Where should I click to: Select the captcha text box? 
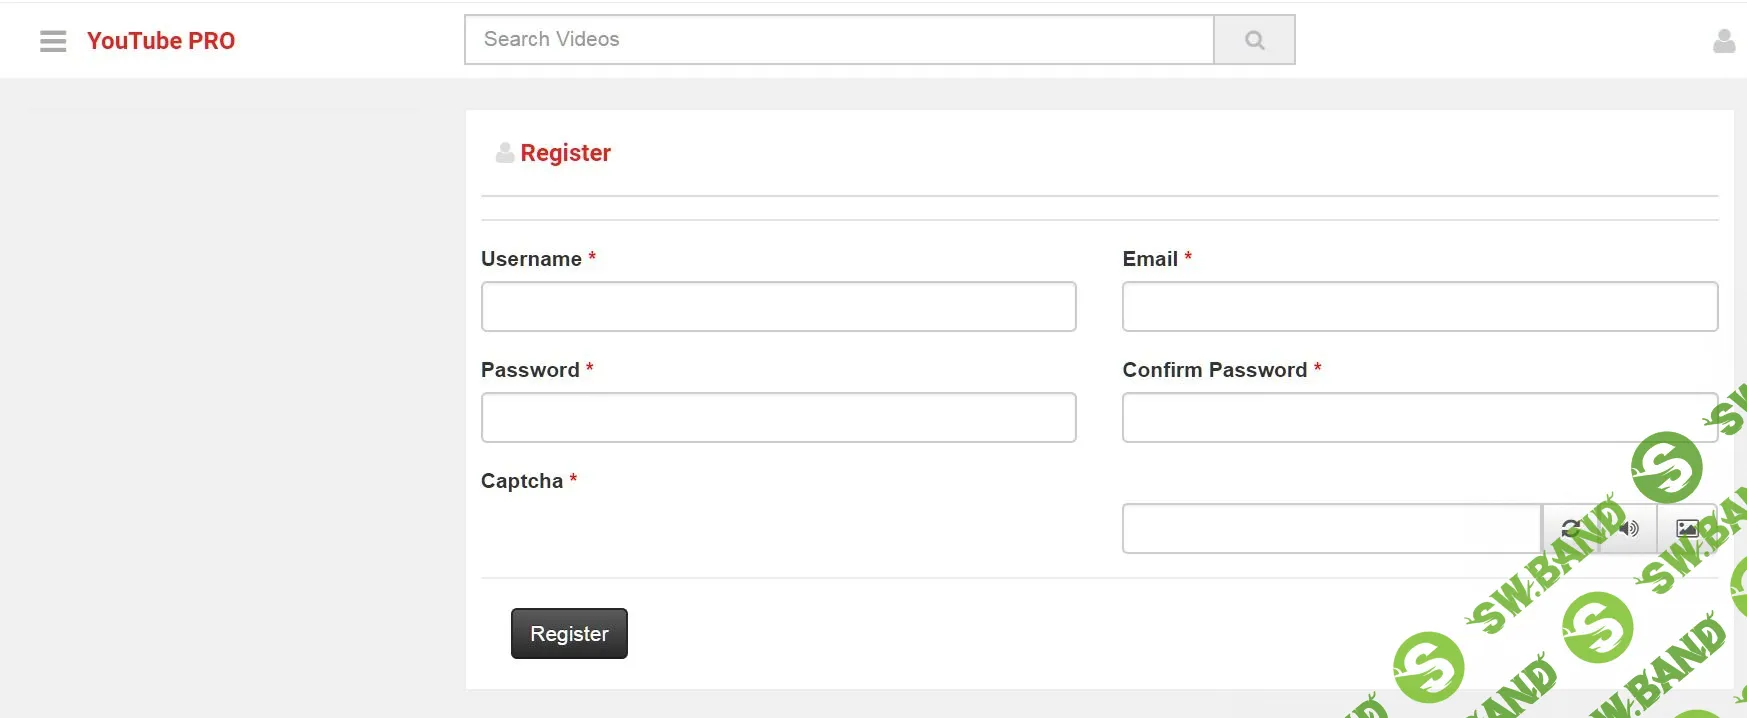click(1331, 529)
